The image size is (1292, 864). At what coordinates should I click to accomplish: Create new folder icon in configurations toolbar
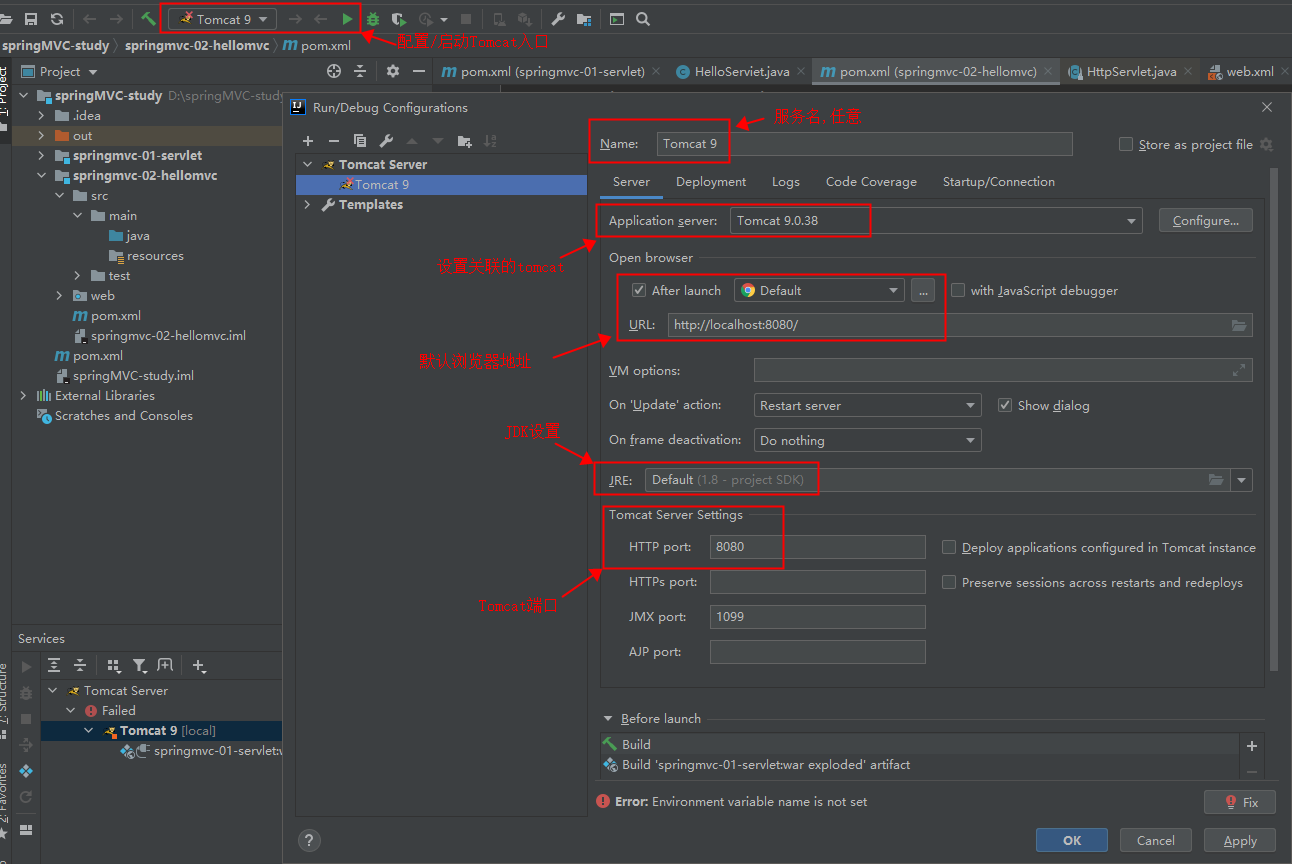(464, 141)
